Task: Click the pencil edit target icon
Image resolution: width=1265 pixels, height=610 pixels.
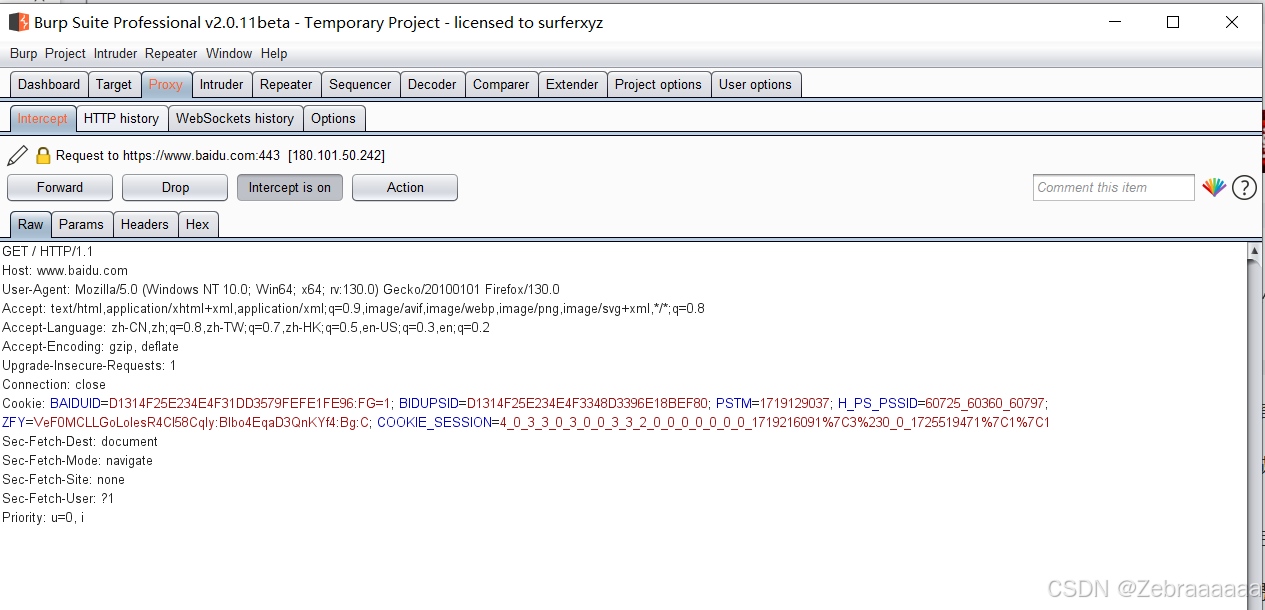Action: point(17,155)
